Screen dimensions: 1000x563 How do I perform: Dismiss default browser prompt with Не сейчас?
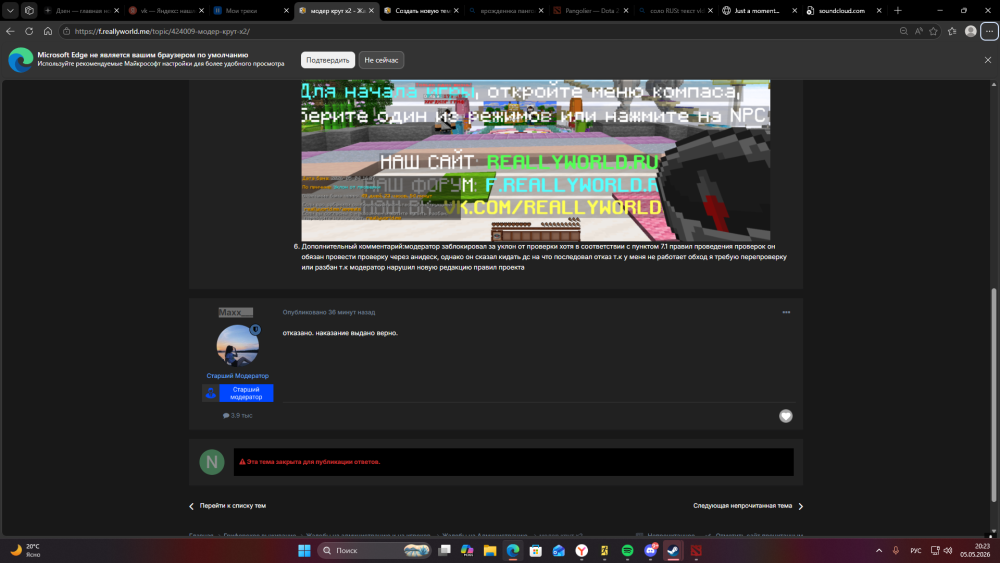(x=381, y=60)
